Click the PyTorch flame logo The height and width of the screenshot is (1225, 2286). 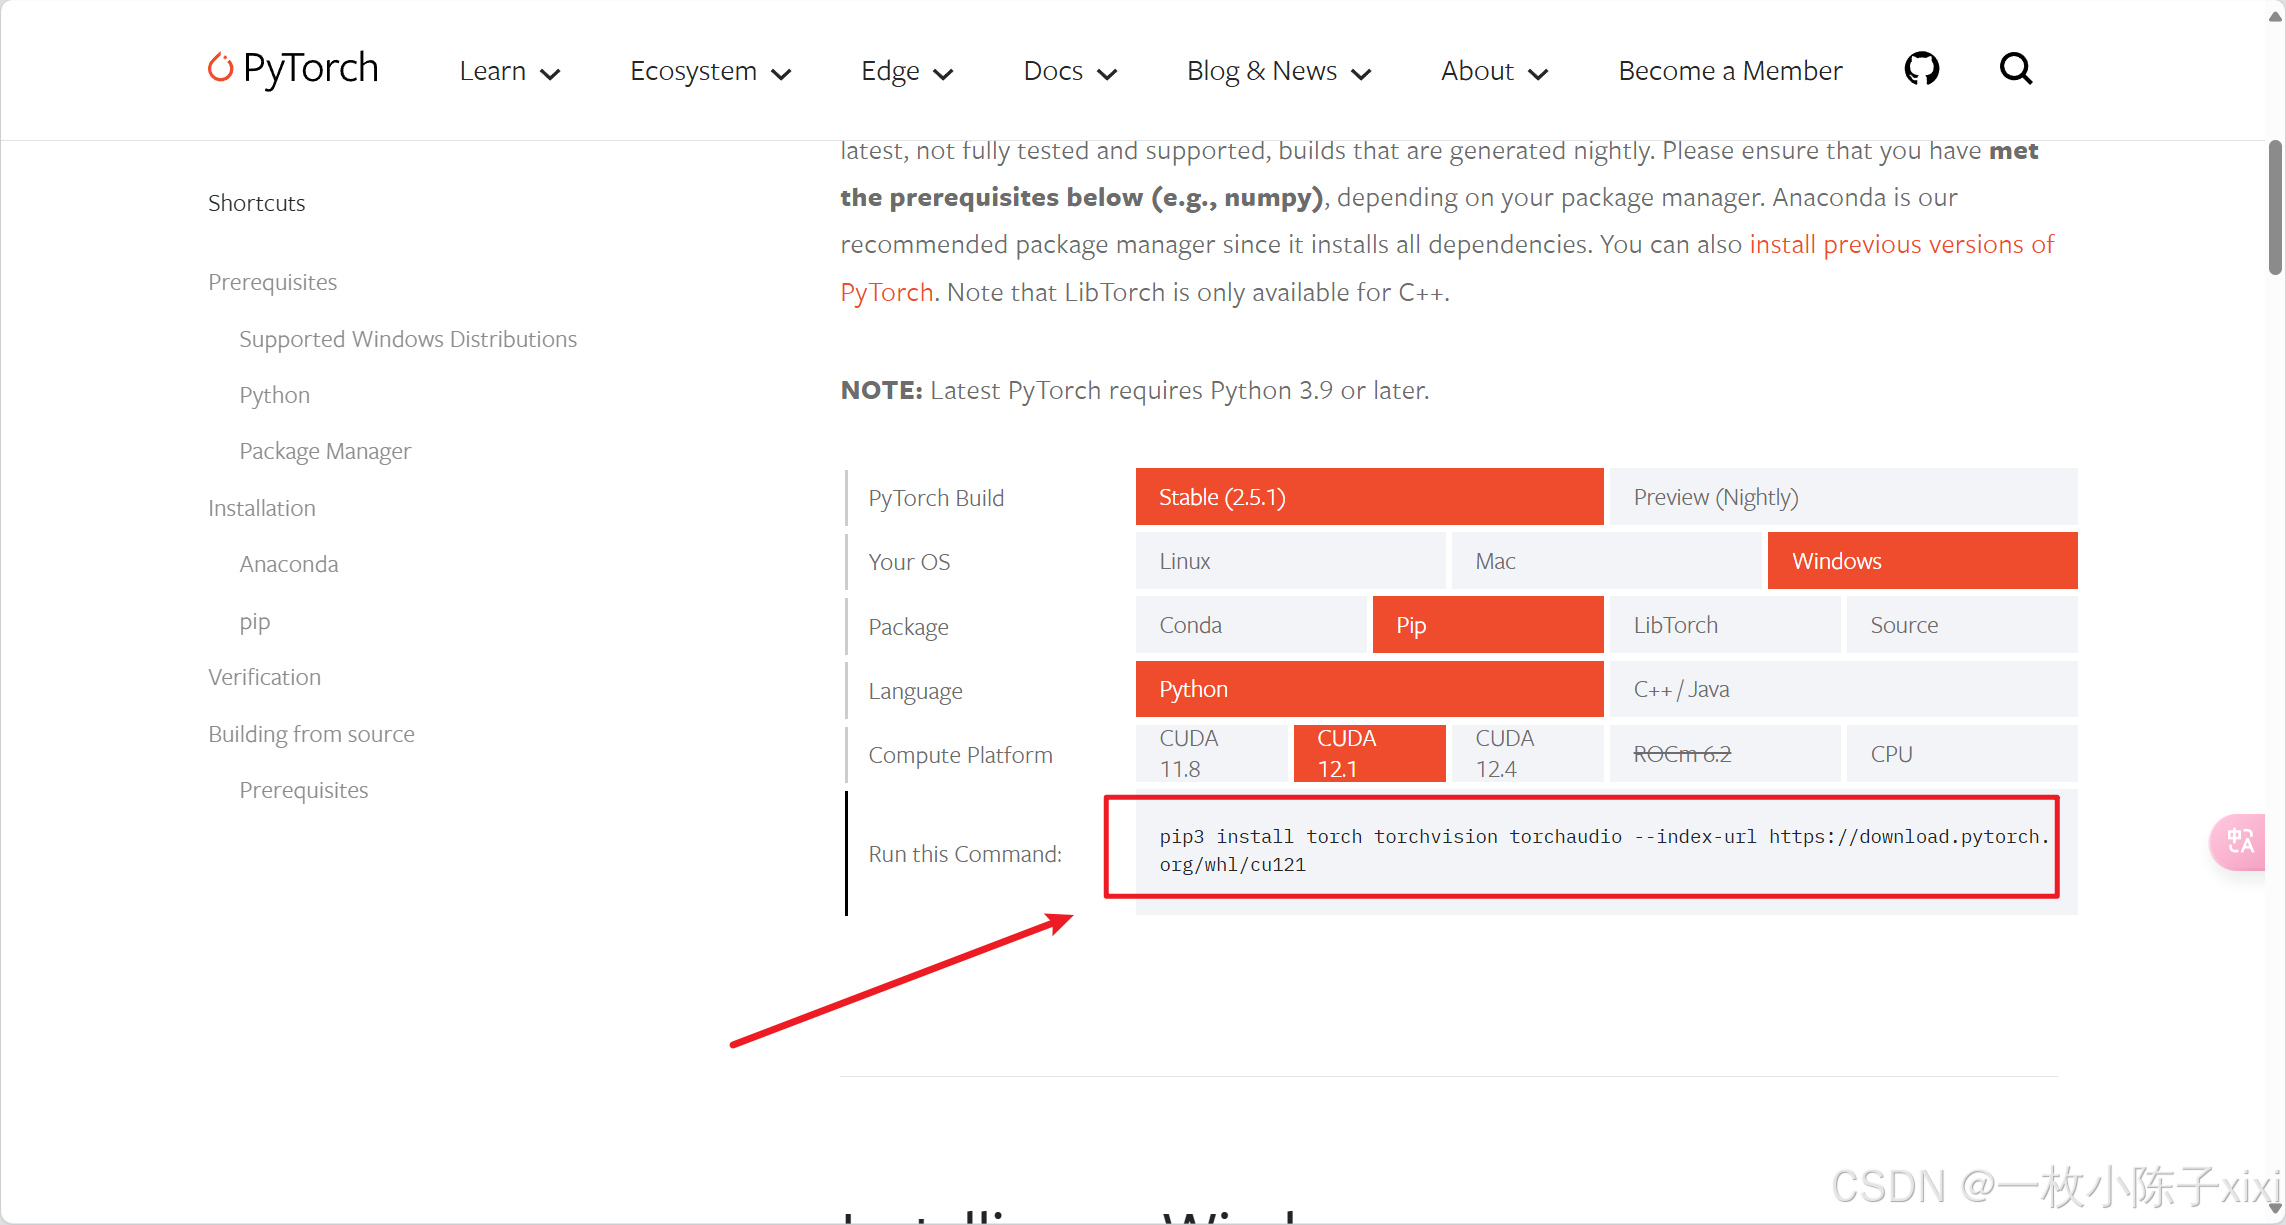pyautogui.click(x=220, y=67)
